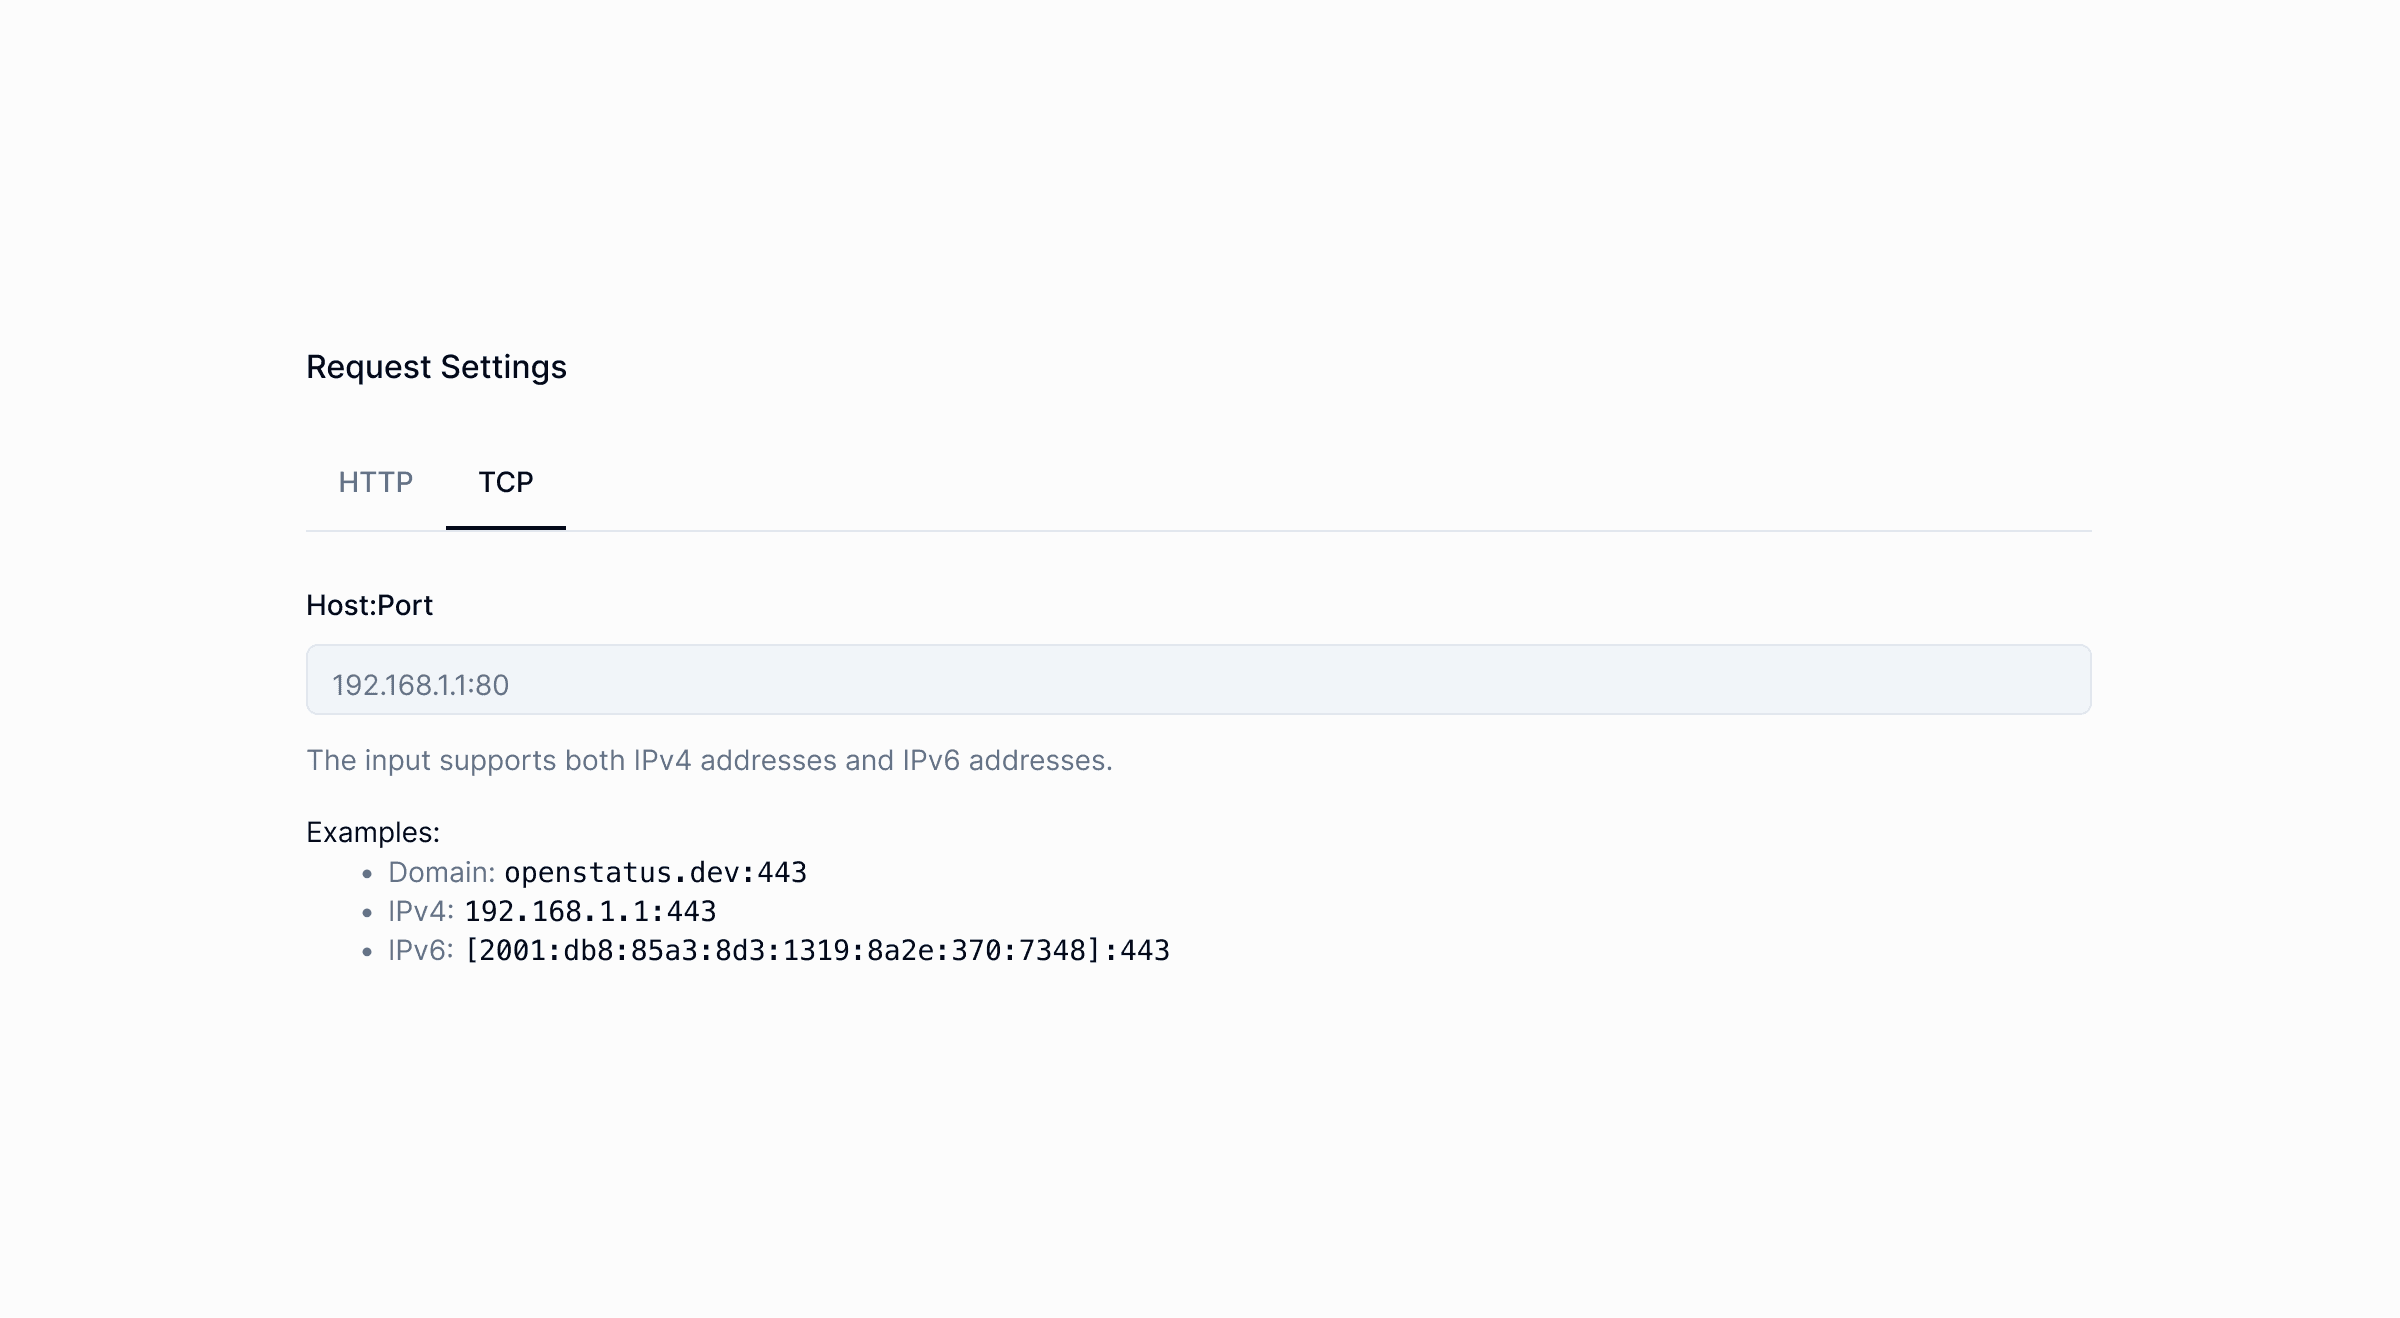The width and height of the screenshot is (2400, 1318).
Task: Click the IPv4 example address 192.168.1.1:443
Action: (594, 911)
